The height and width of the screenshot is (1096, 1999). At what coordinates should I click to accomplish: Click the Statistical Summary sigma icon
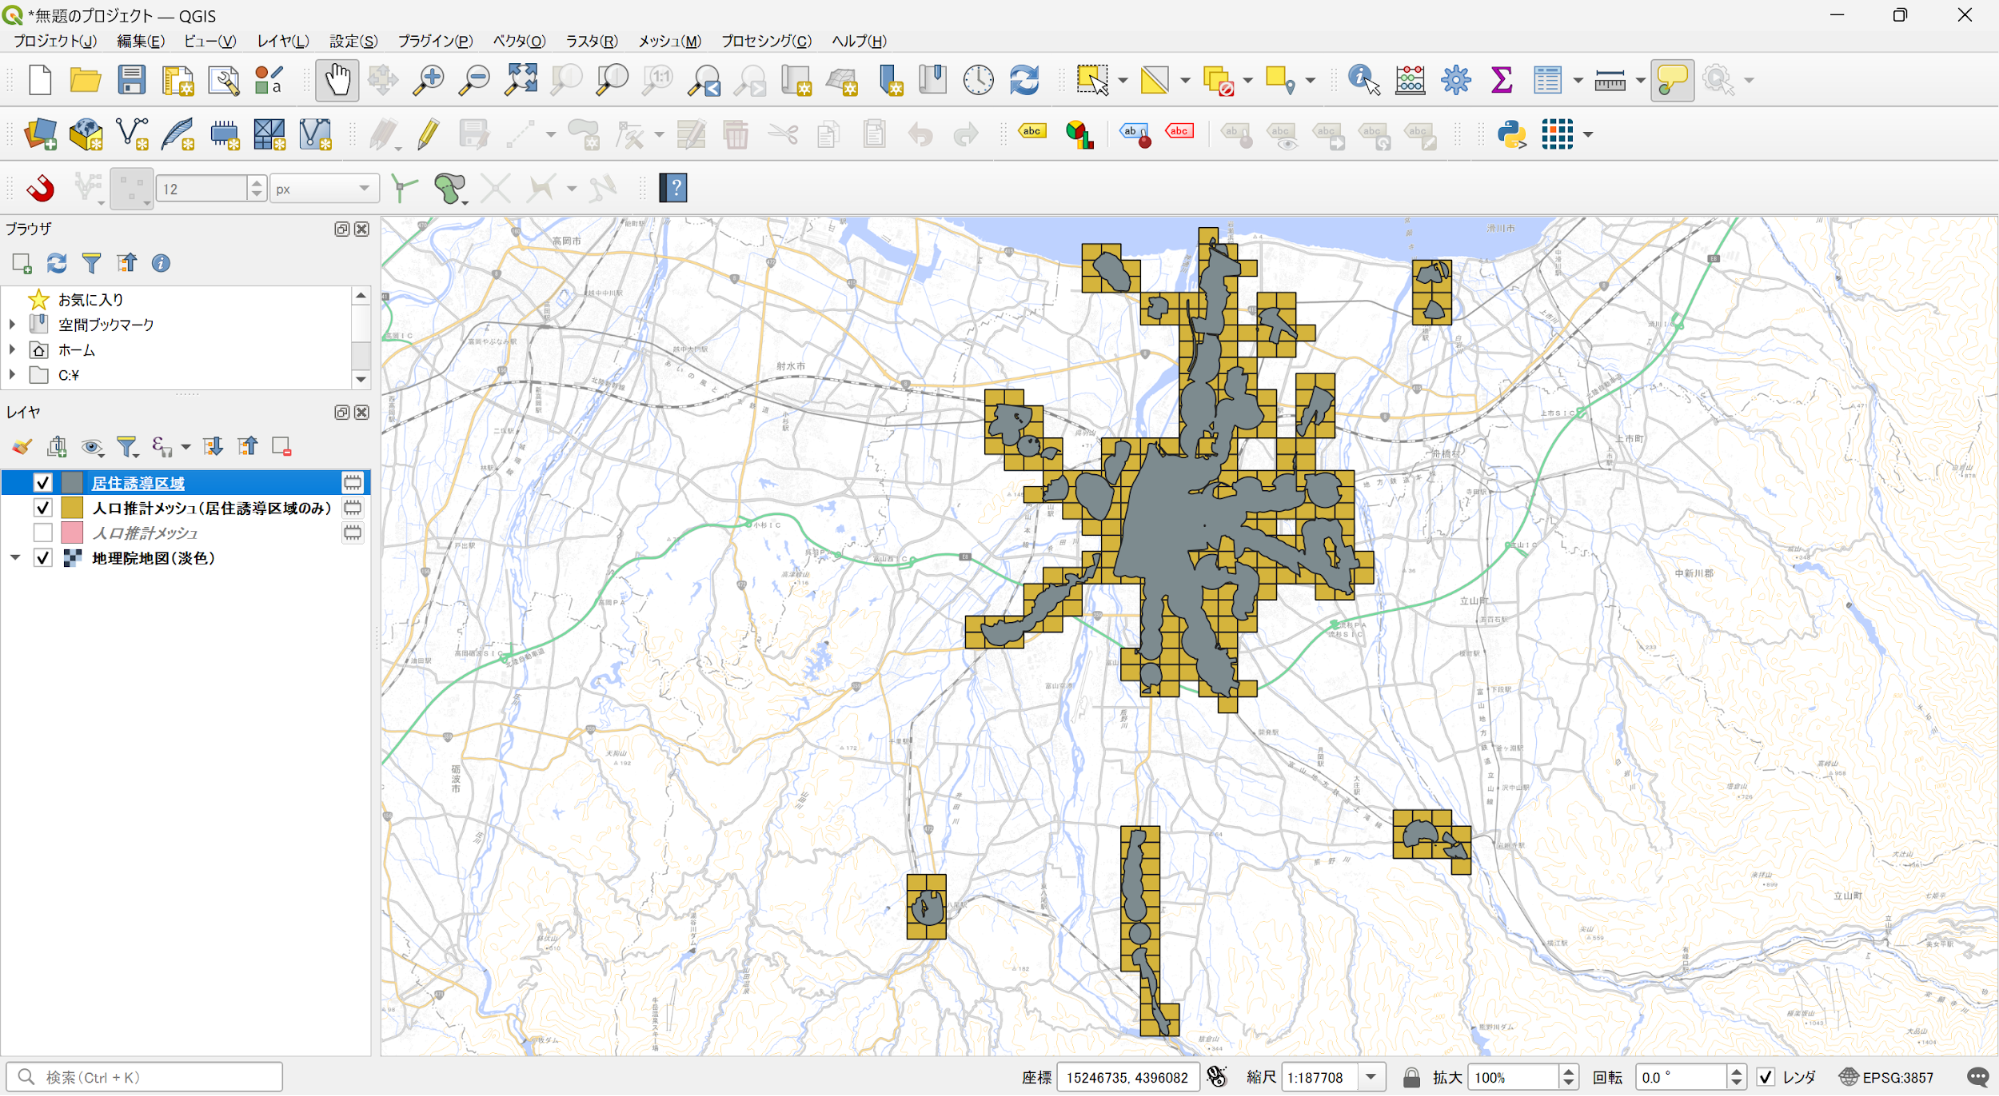pos(1501,80)
